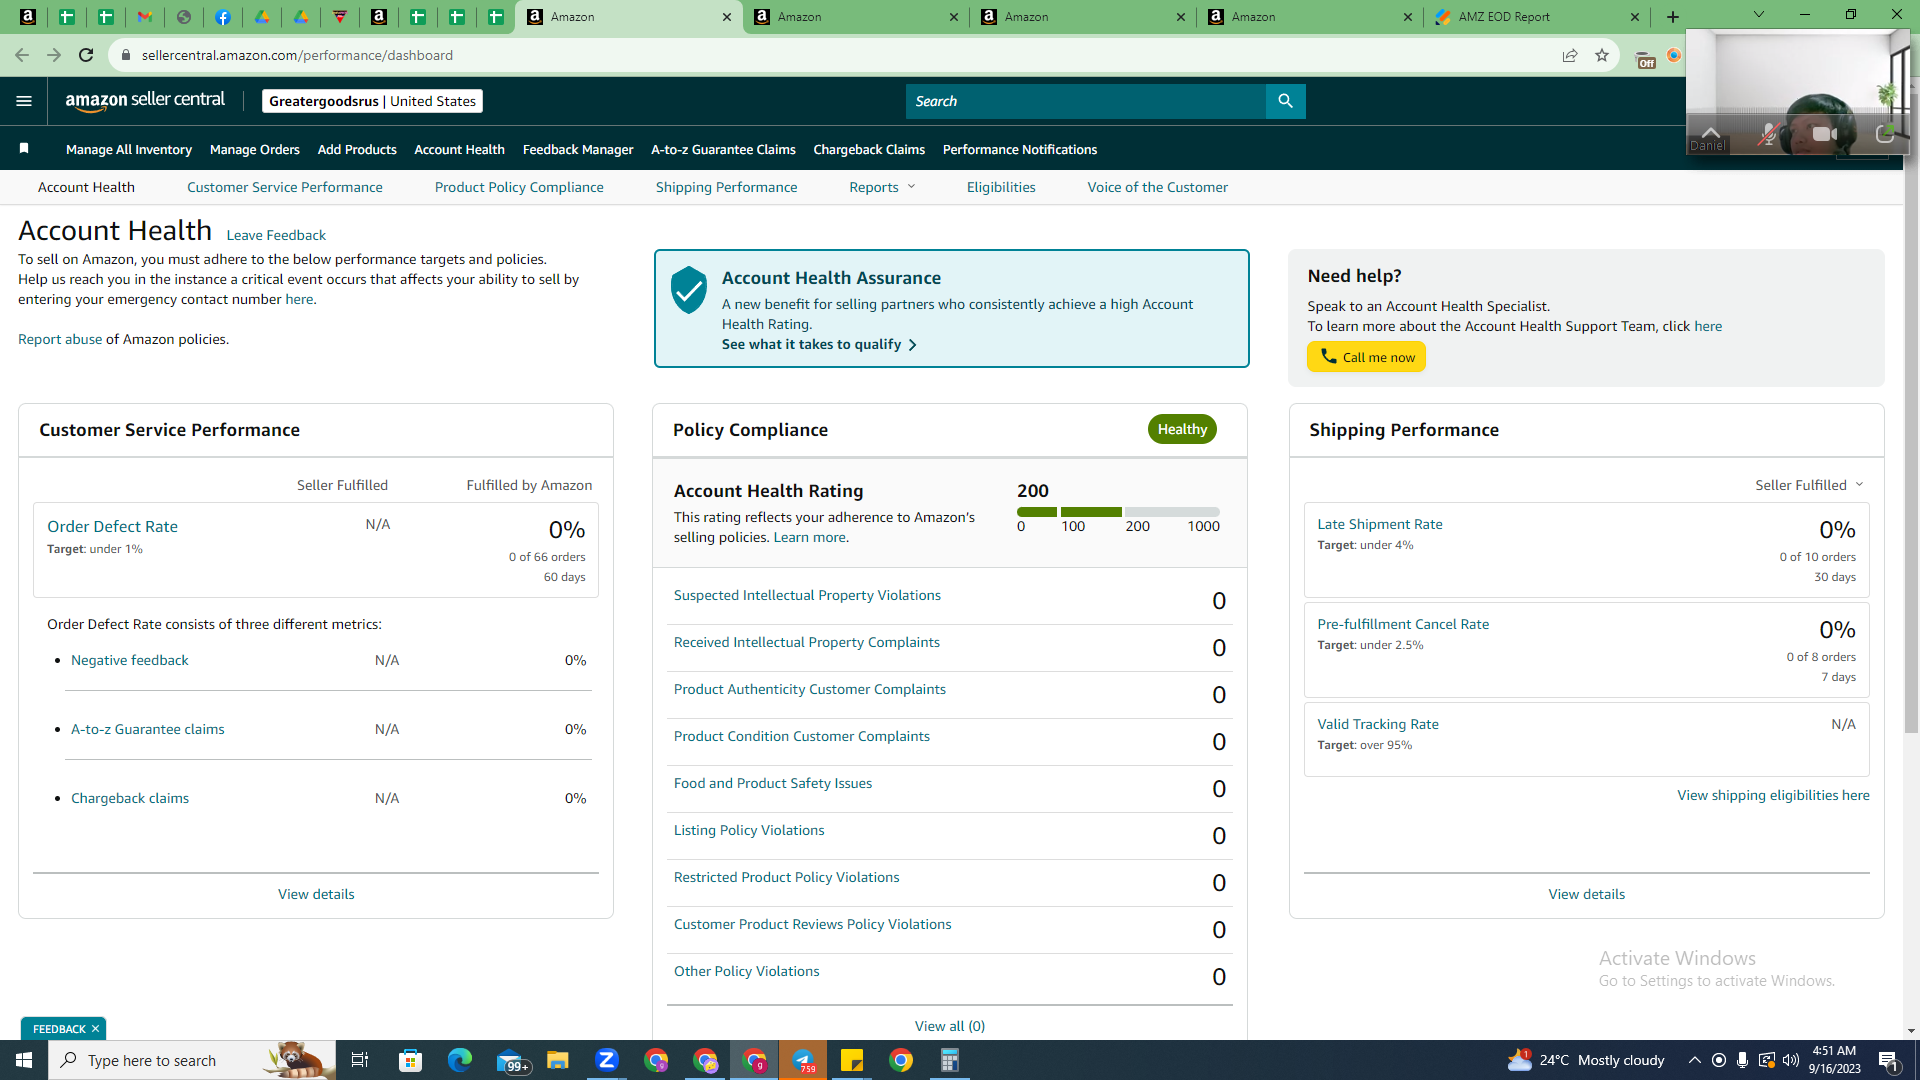Open the Seller Fulfilled dropdown in Shipping Performance
1920x1080 pixels.
(1809, 485)
